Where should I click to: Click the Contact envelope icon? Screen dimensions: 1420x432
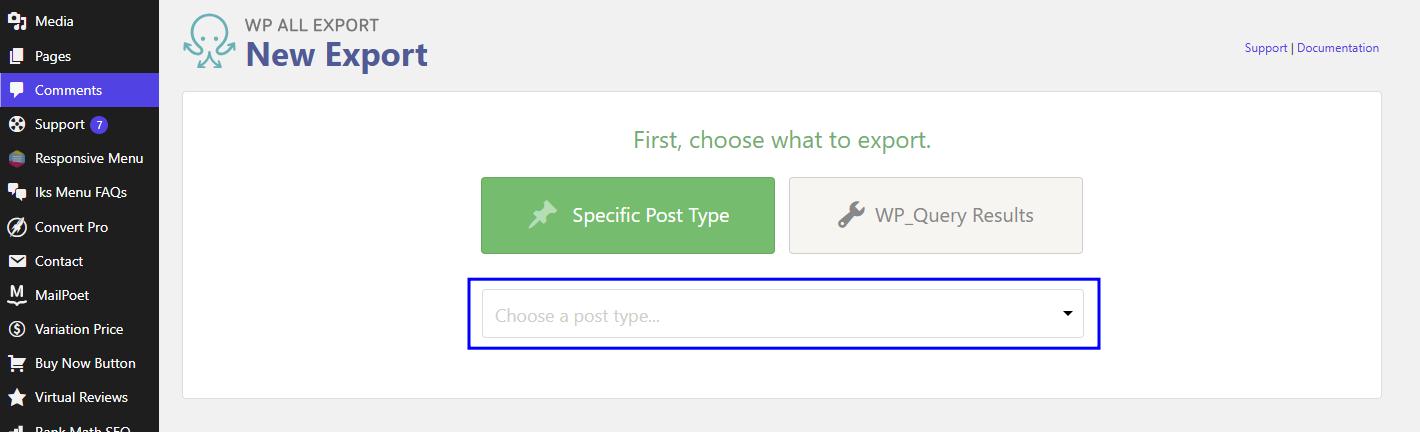coord(17,261)
